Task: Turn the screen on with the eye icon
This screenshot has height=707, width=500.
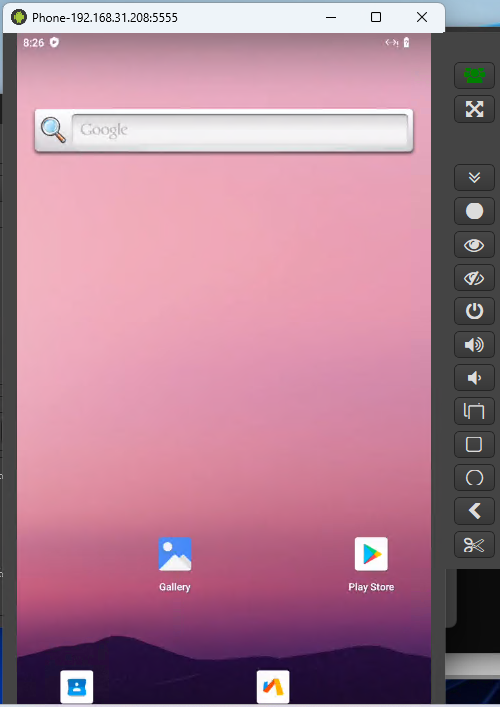Action: point(474,245)
